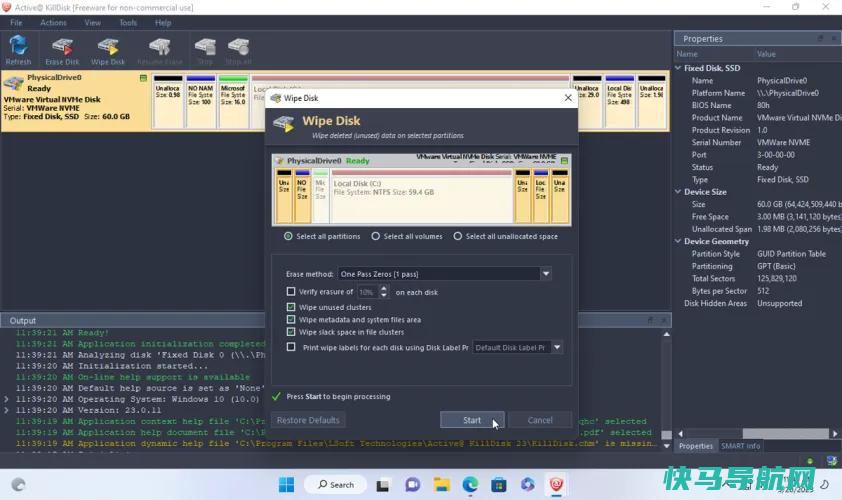Open Microsoft Edge from taskbar
842x500 pixels.
click(x=470, y=484)
